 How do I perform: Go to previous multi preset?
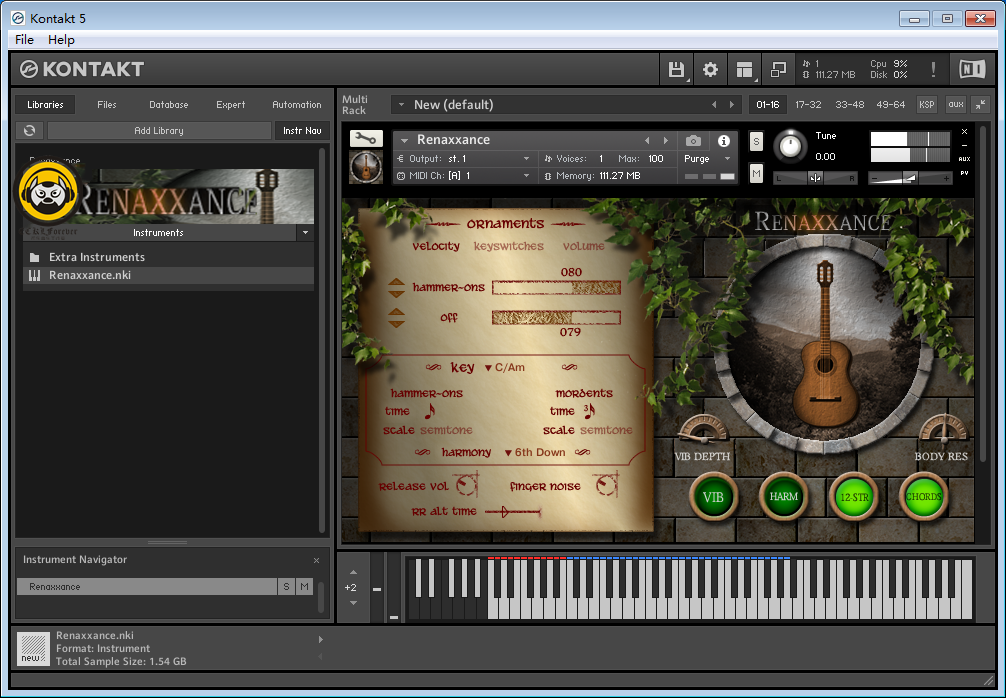pos(714,105)
